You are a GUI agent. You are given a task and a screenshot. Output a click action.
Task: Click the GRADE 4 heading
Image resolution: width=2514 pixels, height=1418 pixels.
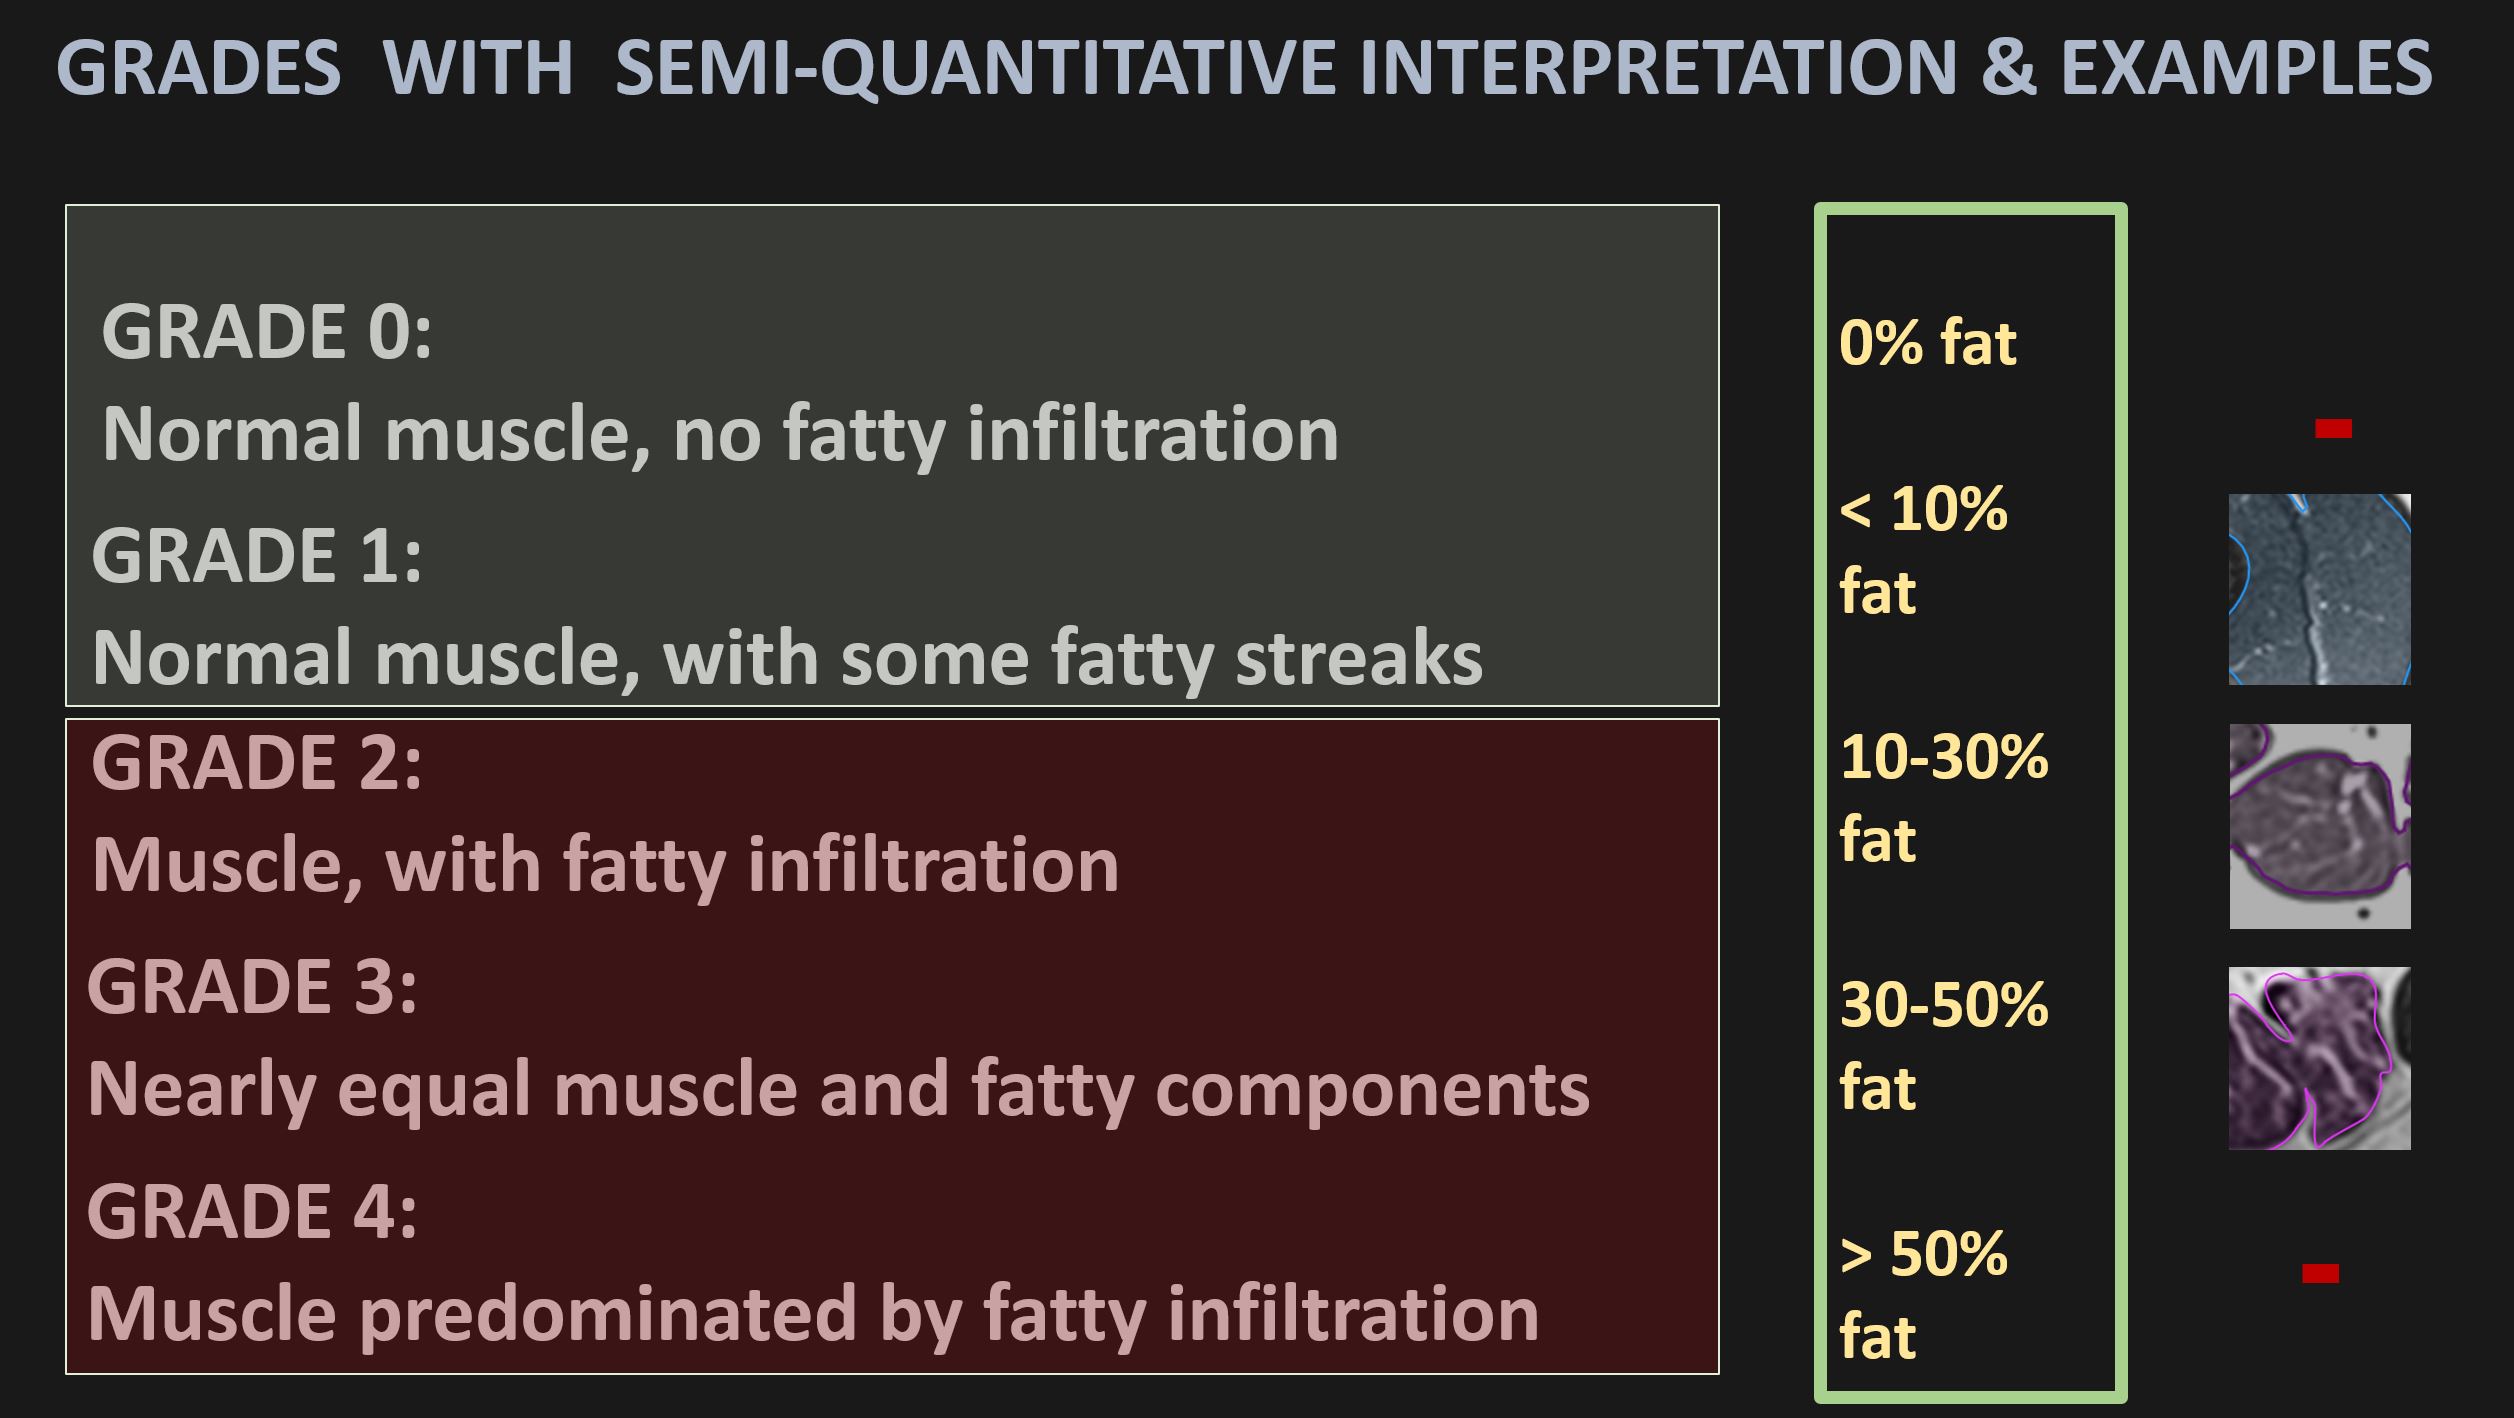pyautogui.click(x=252, y=1211)
